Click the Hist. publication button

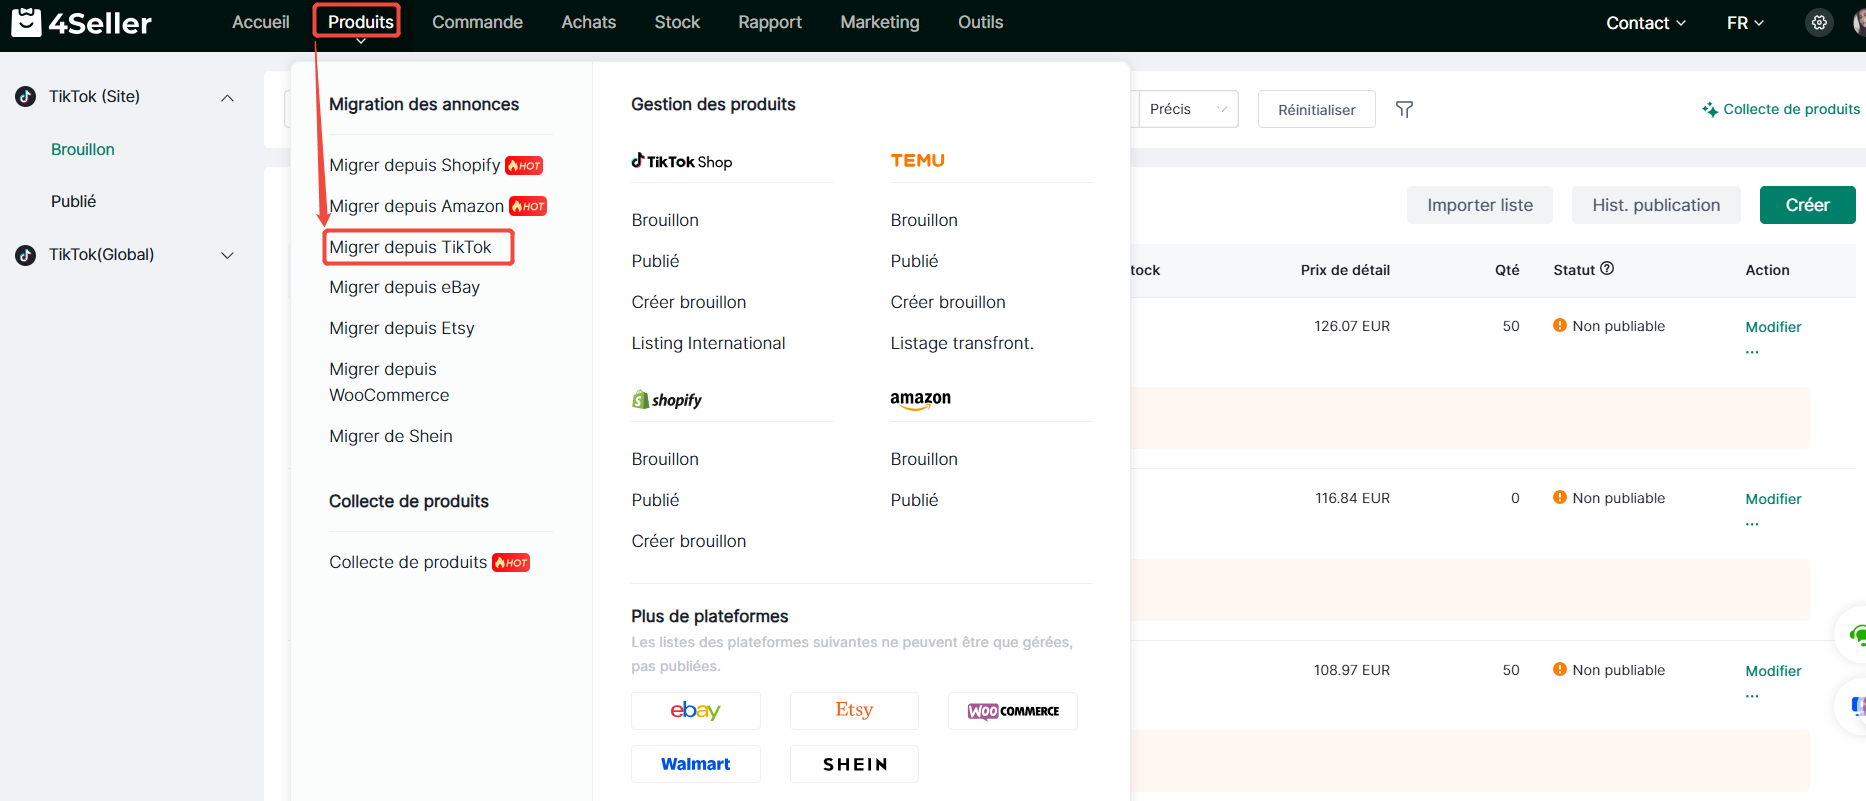tap(1656, 205)
